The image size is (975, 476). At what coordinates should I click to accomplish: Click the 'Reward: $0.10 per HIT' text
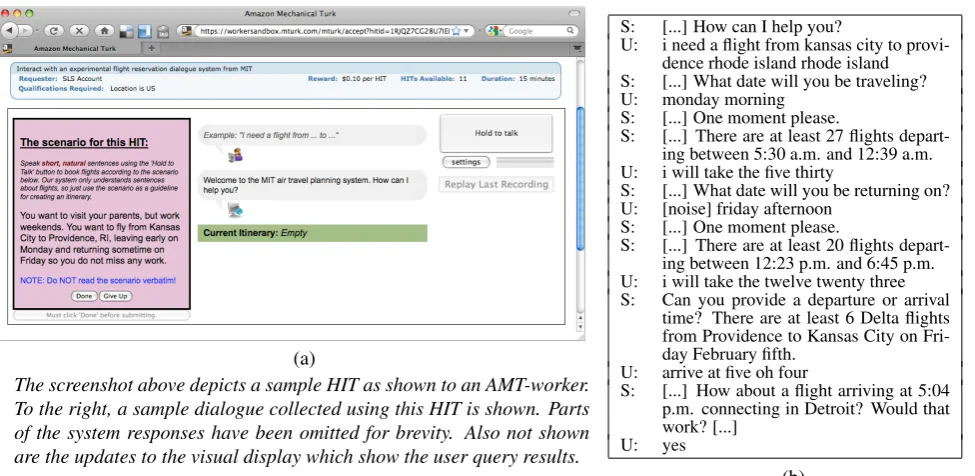(347, 79)
